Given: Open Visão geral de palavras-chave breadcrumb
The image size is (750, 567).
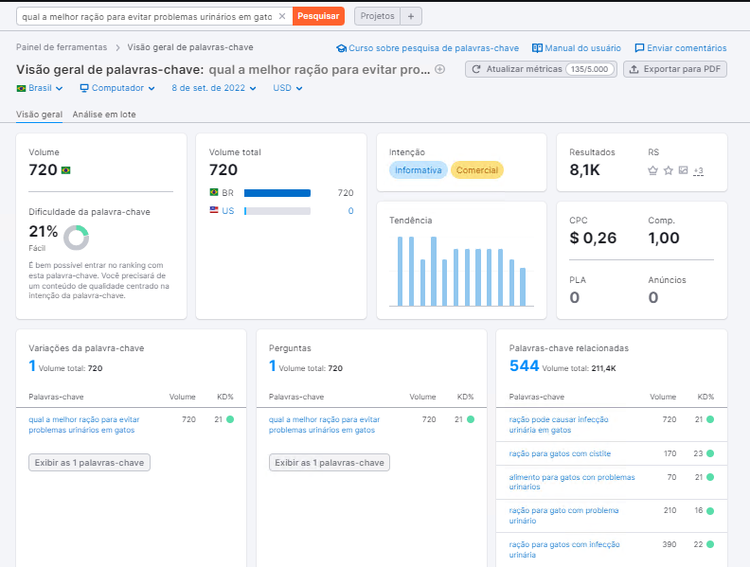Looking at the screenshot, I should coord(190,47).
